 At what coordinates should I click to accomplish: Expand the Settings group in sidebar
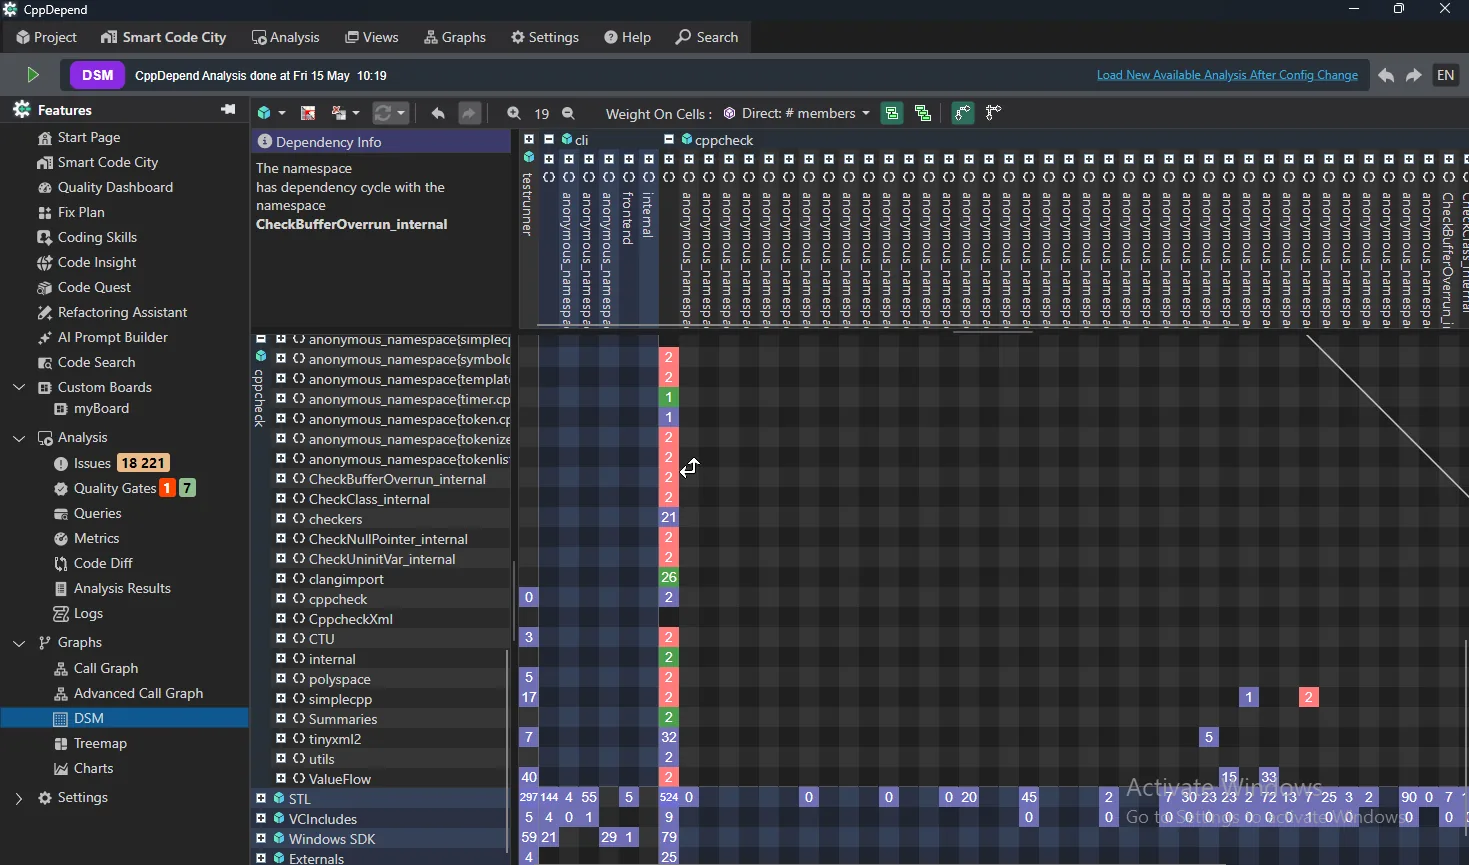coord(19,797)
